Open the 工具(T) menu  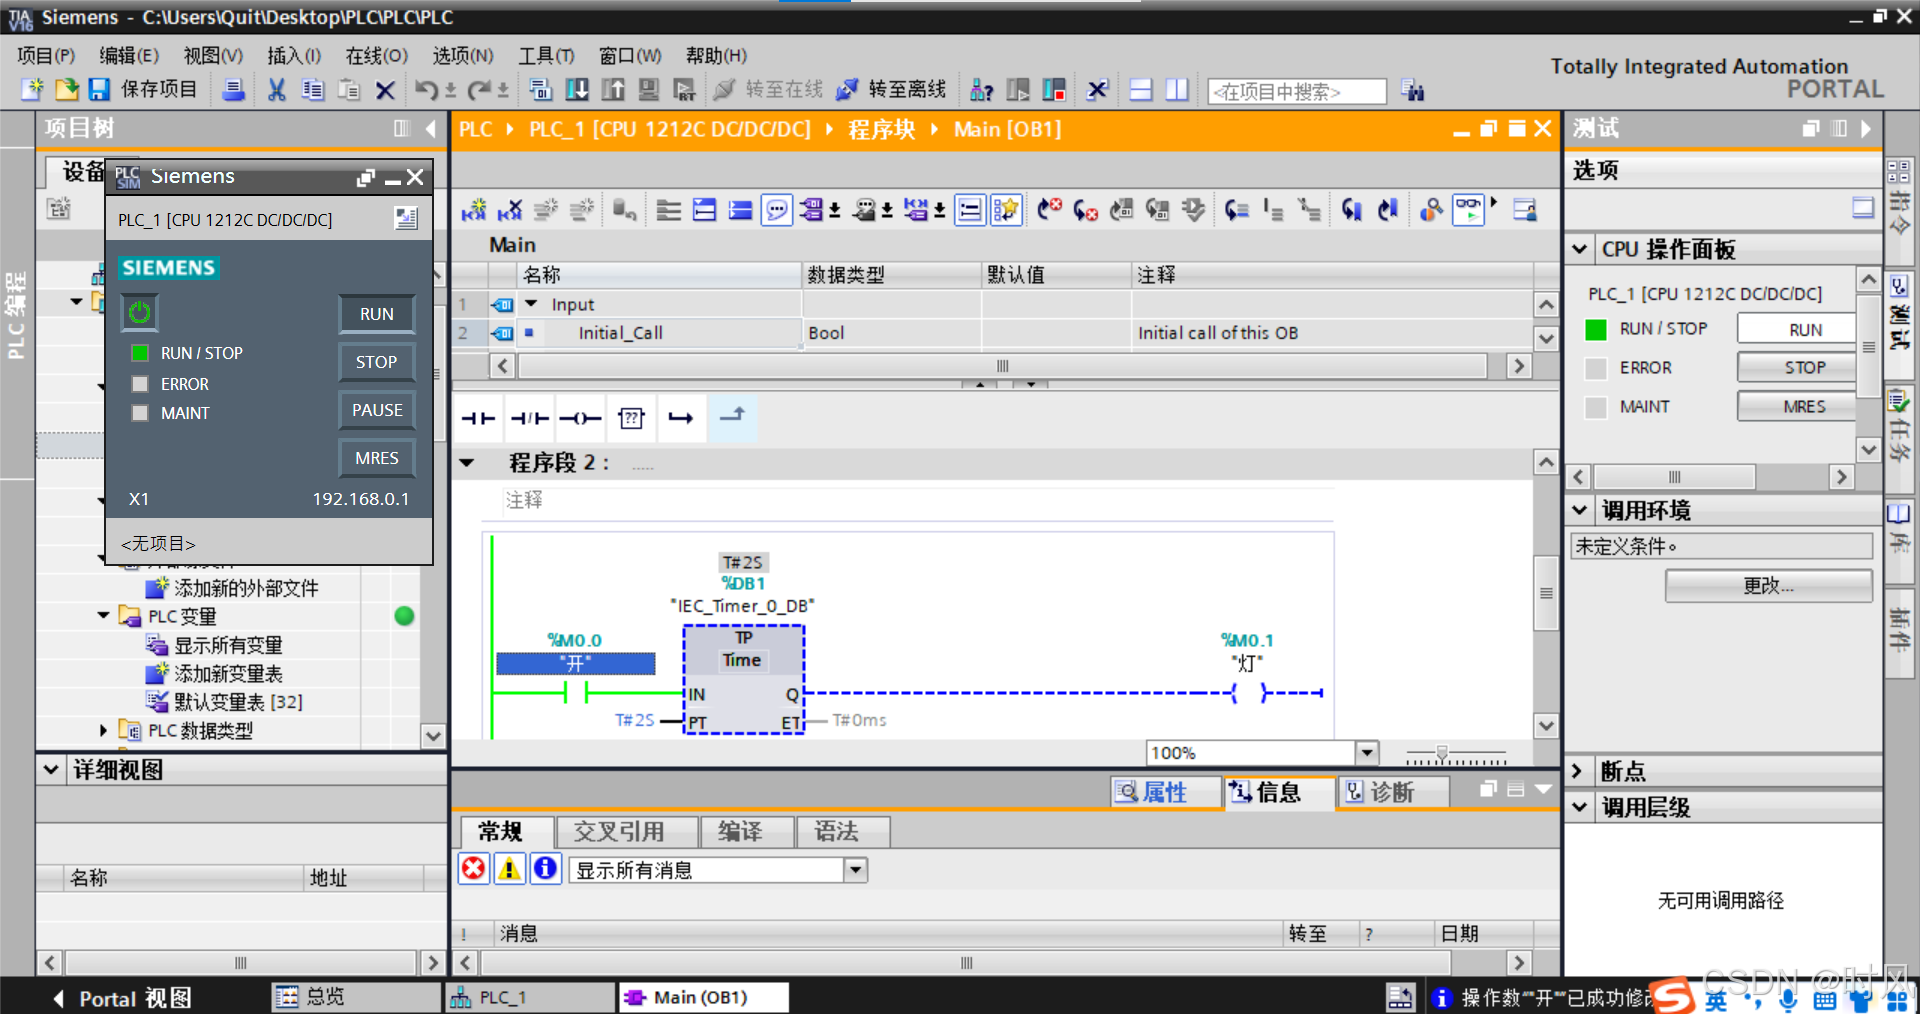pyautogui.click(x=546, y=56)
